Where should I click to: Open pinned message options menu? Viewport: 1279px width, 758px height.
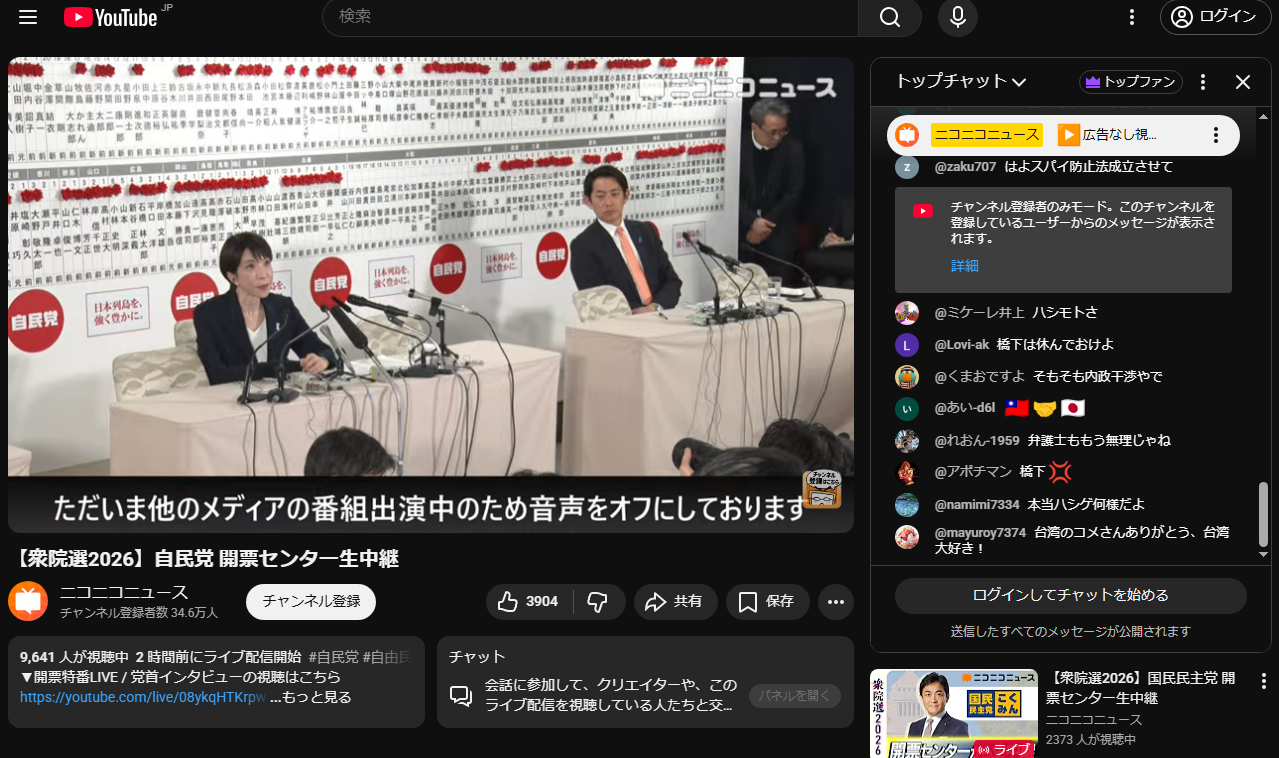pos(1216,135)
